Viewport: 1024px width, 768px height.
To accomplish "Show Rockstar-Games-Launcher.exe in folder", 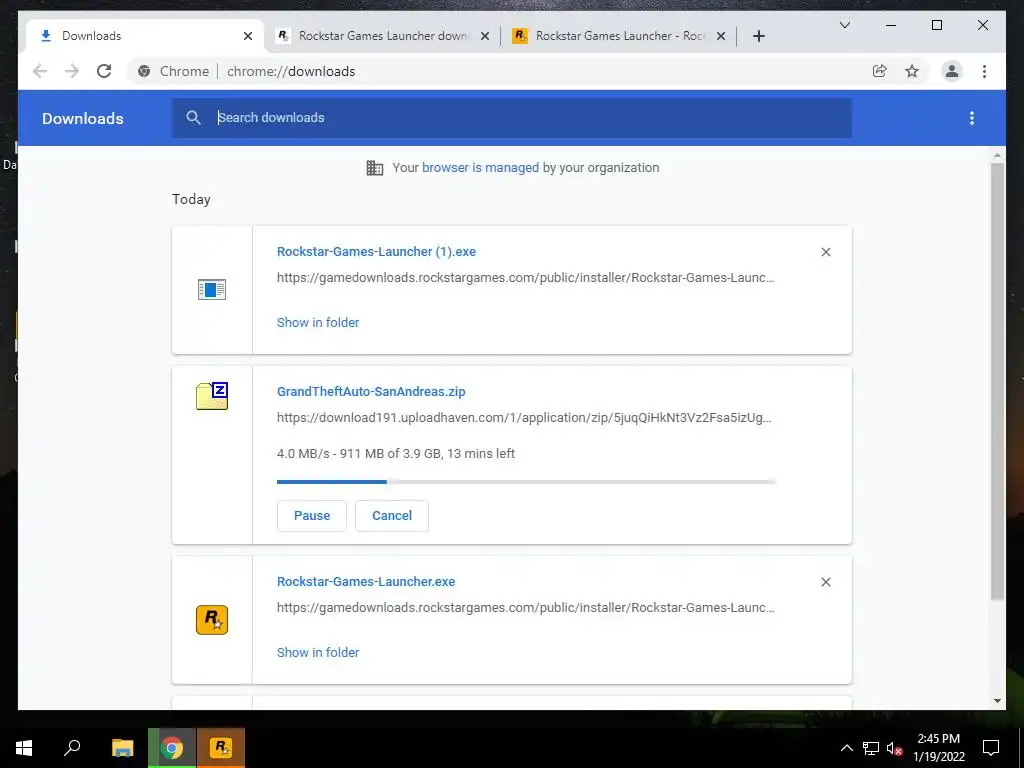I will pyautogui.click(x=318, y=652).
